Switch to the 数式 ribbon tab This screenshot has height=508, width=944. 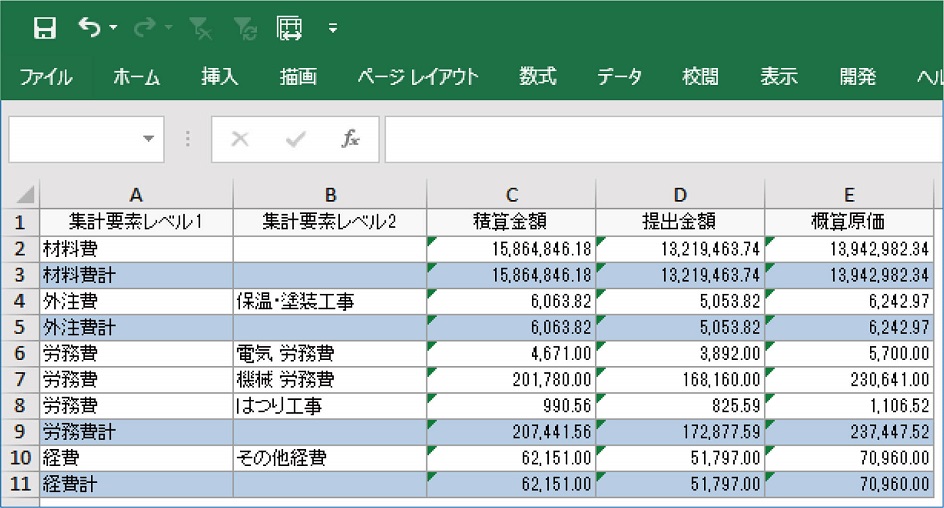coord(538,76)
